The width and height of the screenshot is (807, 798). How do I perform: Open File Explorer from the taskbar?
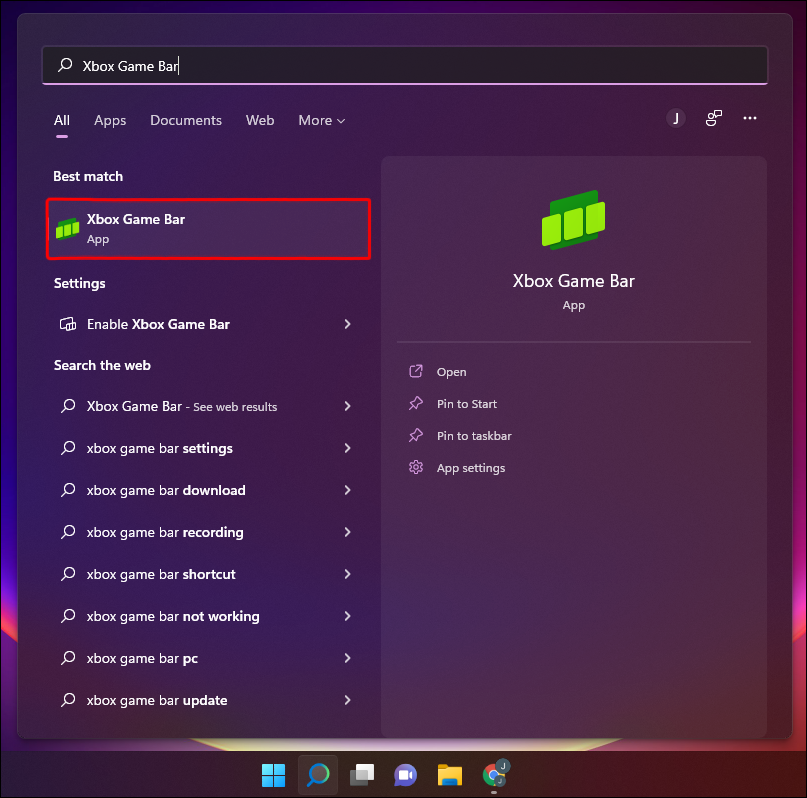click(x=450, y=775)
